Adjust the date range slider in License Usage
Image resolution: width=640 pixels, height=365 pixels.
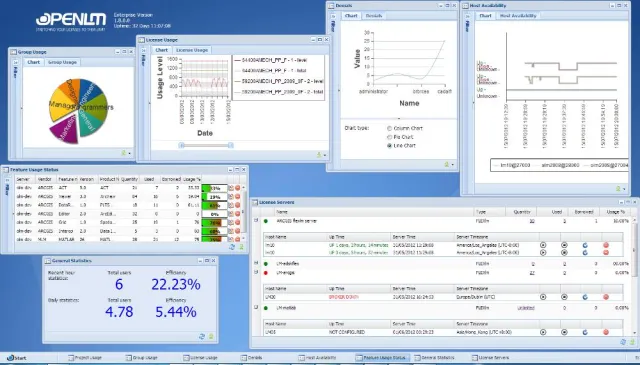click(206, 145)
